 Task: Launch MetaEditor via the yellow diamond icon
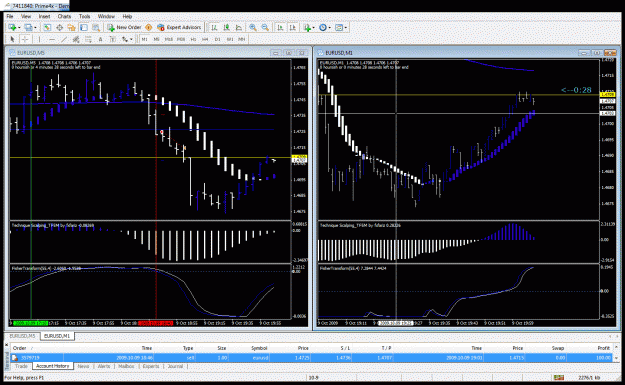point(148,28)
